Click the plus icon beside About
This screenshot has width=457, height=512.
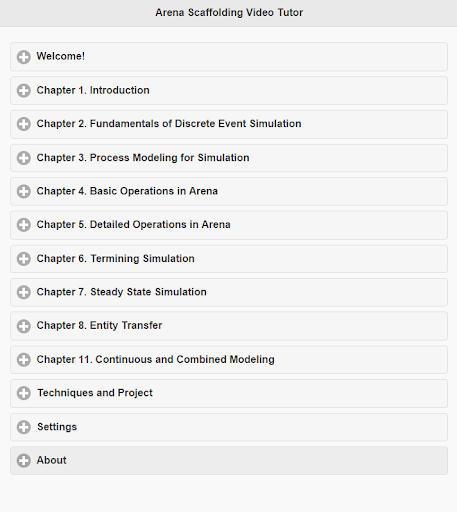click(x=24, y=461)
